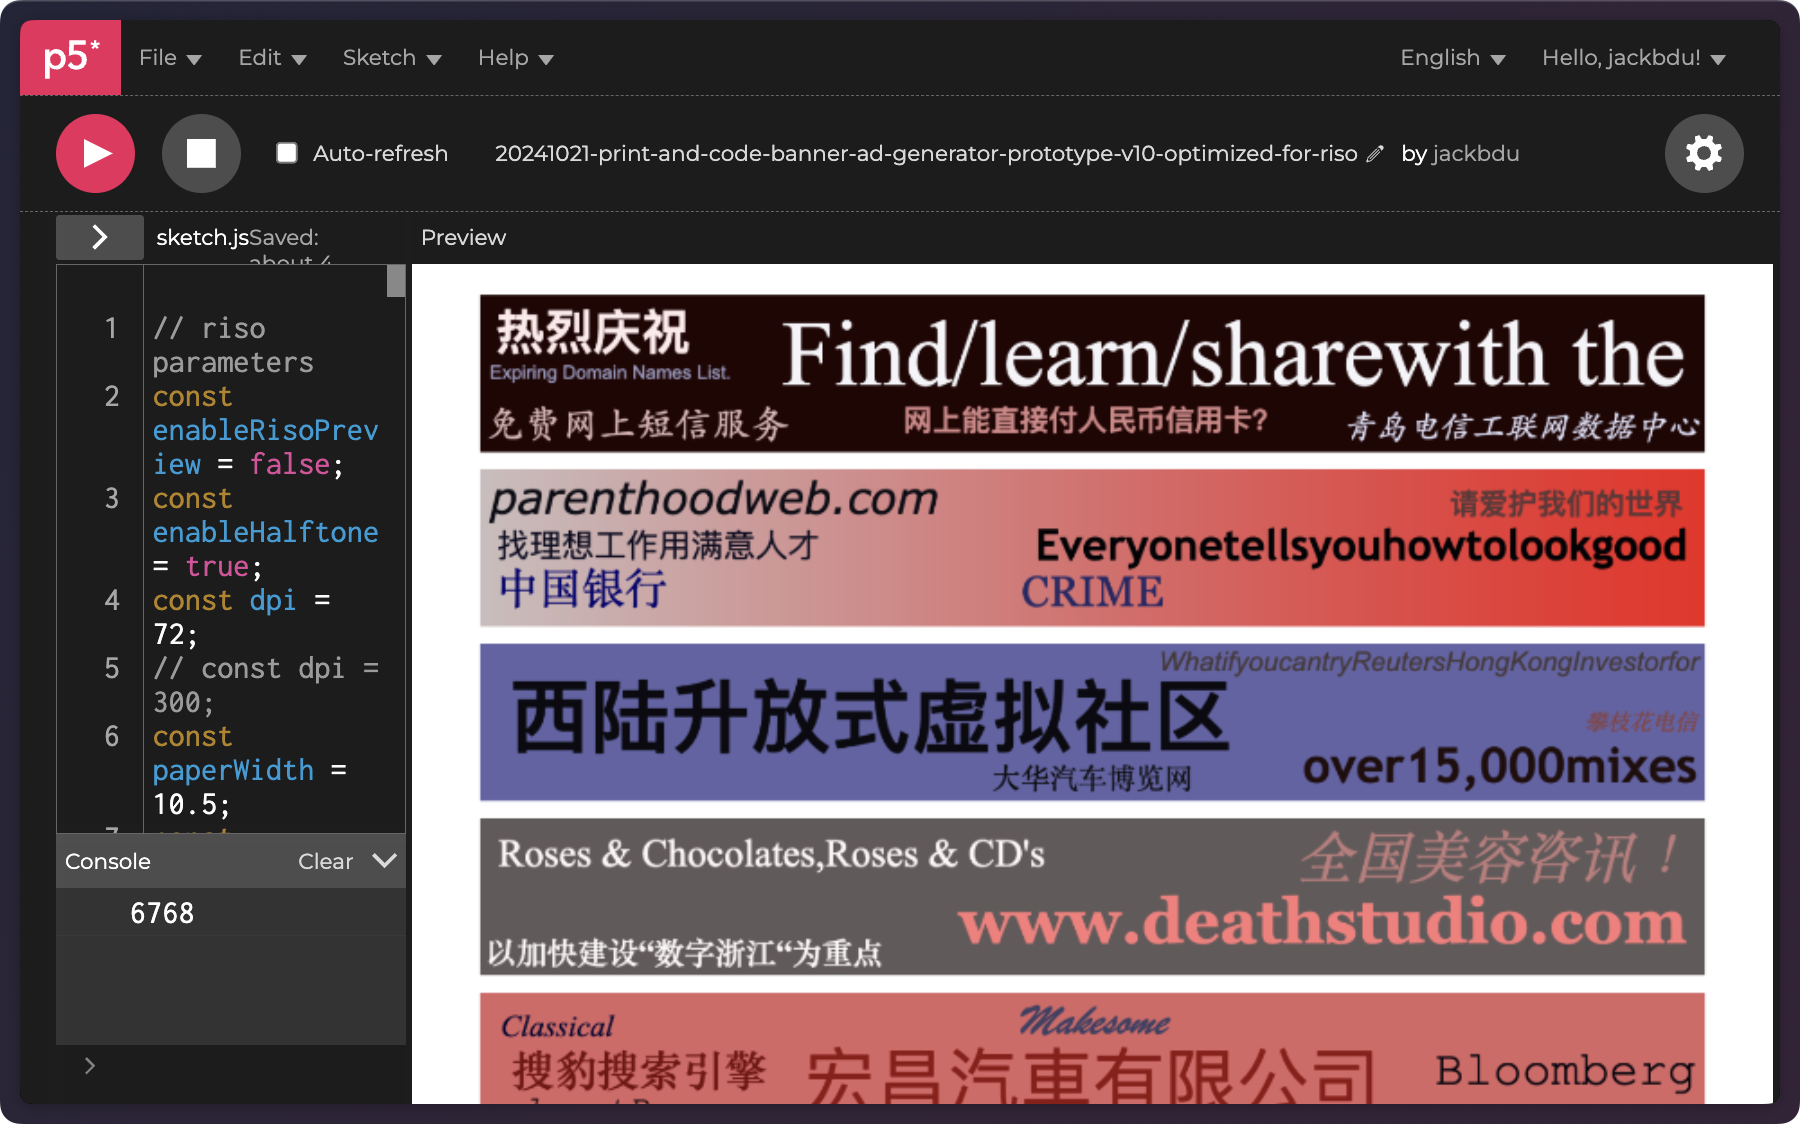Viewport: 1800px width, 1124px height.
Task: Enable the Auto-refresh checkbox
Action: [287, 153]
